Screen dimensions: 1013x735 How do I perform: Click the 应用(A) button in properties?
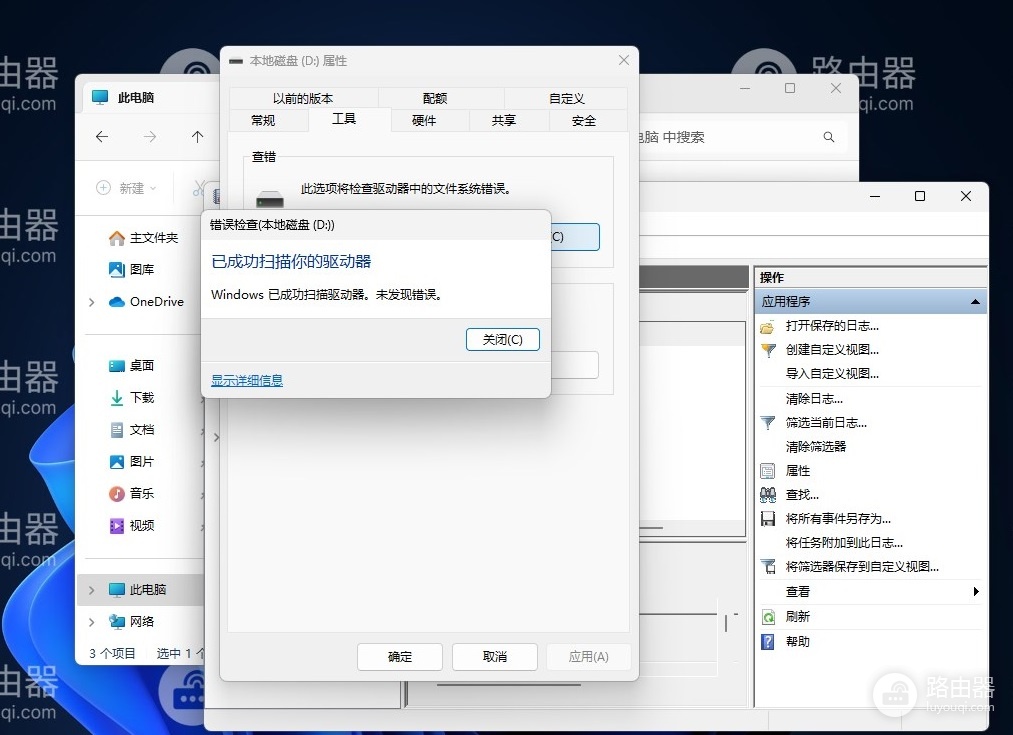click(589, 657)
